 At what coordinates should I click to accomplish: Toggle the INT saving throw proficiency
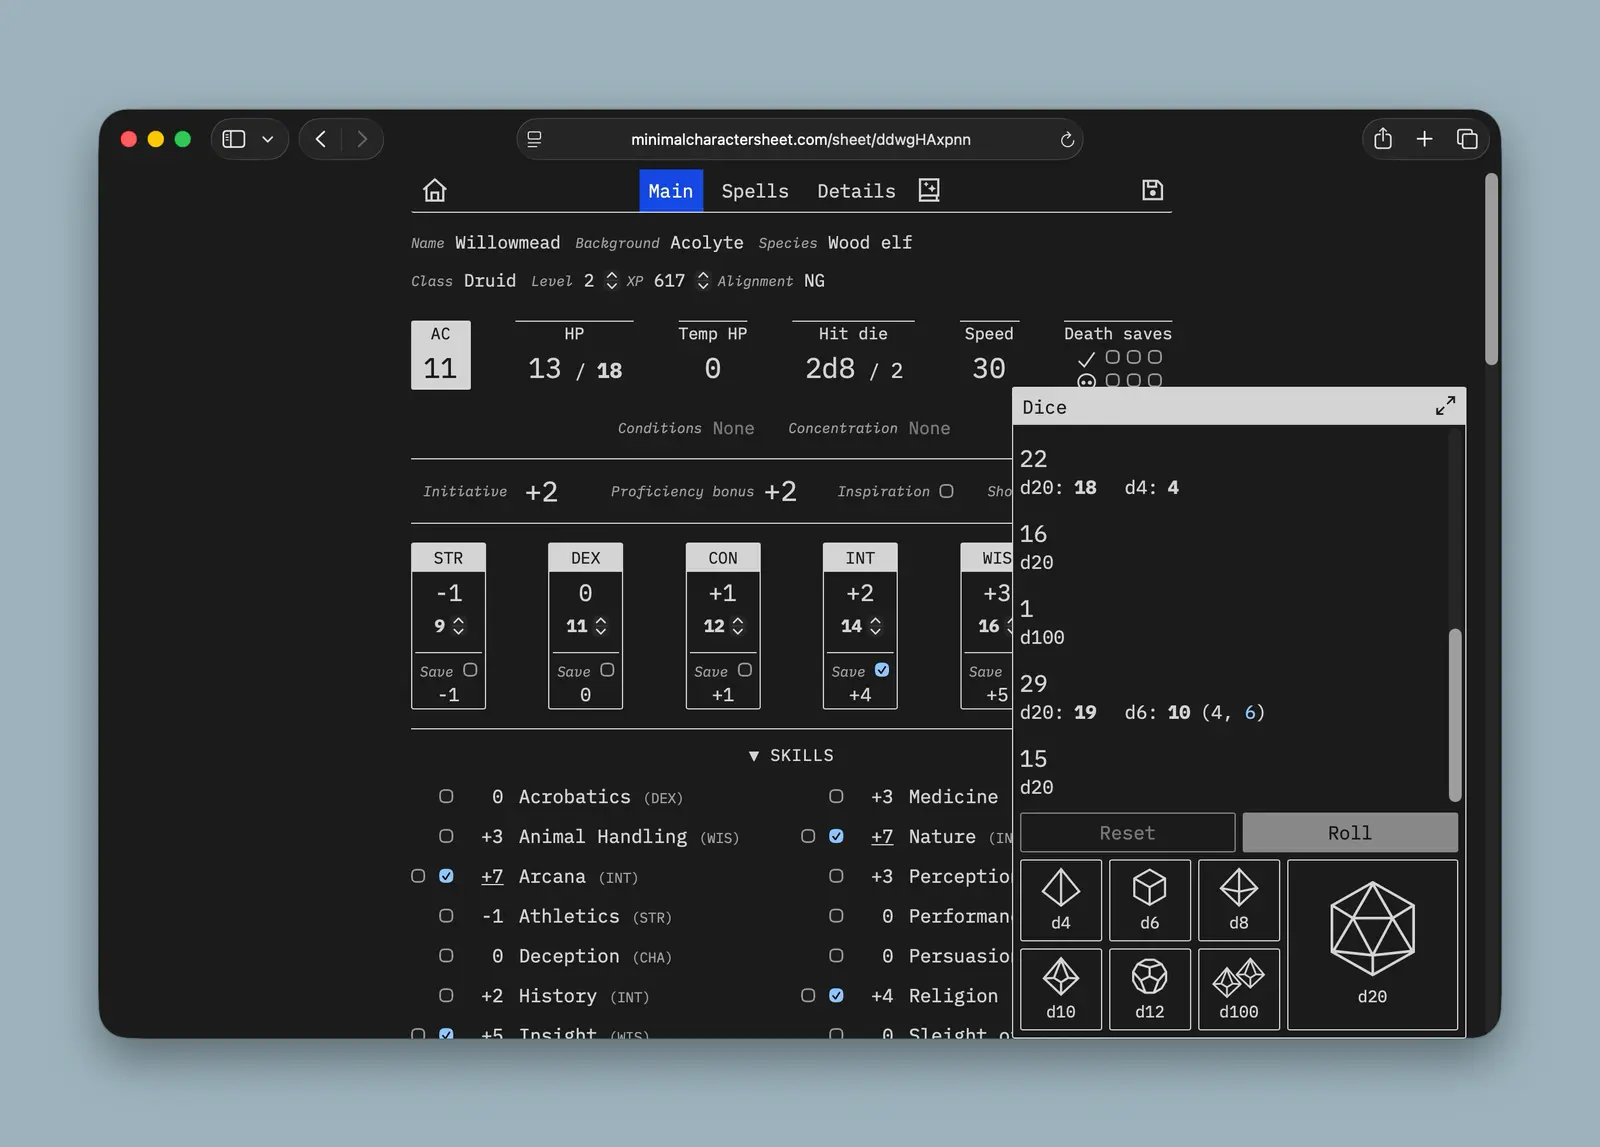pos(882,670)
